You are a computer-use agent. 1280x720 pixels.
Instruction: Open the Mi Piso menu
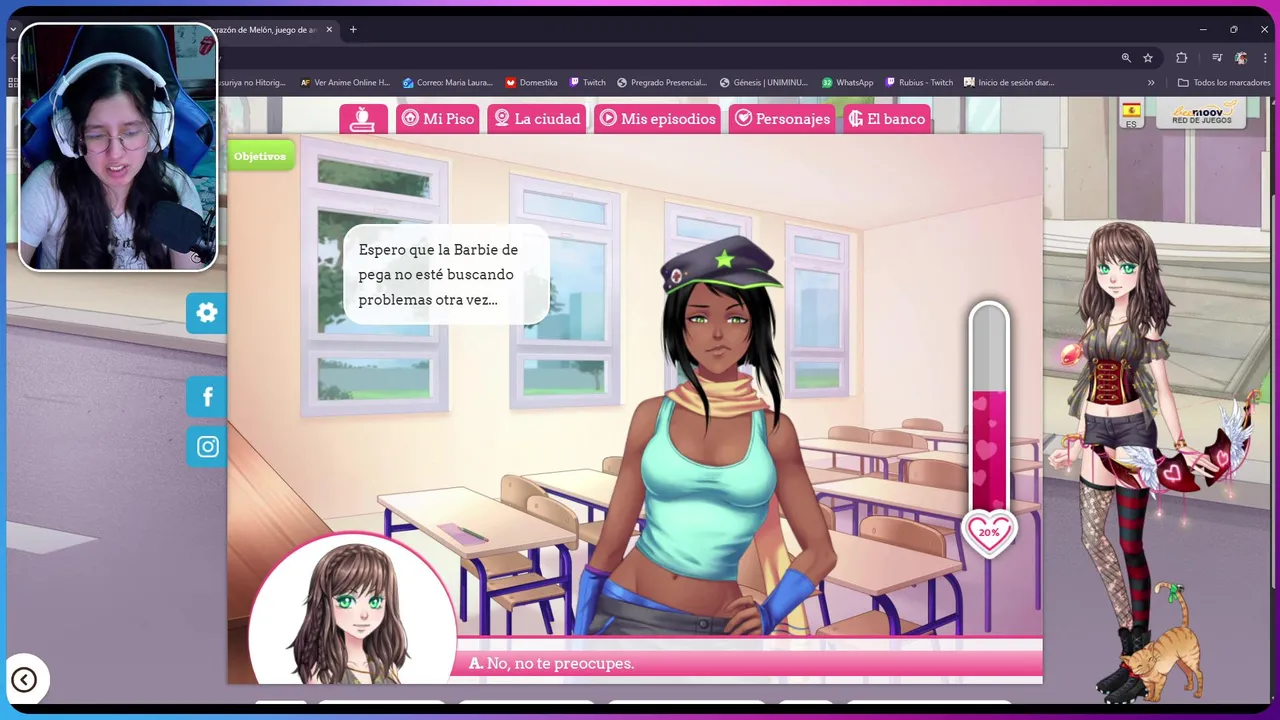(438, 119)
